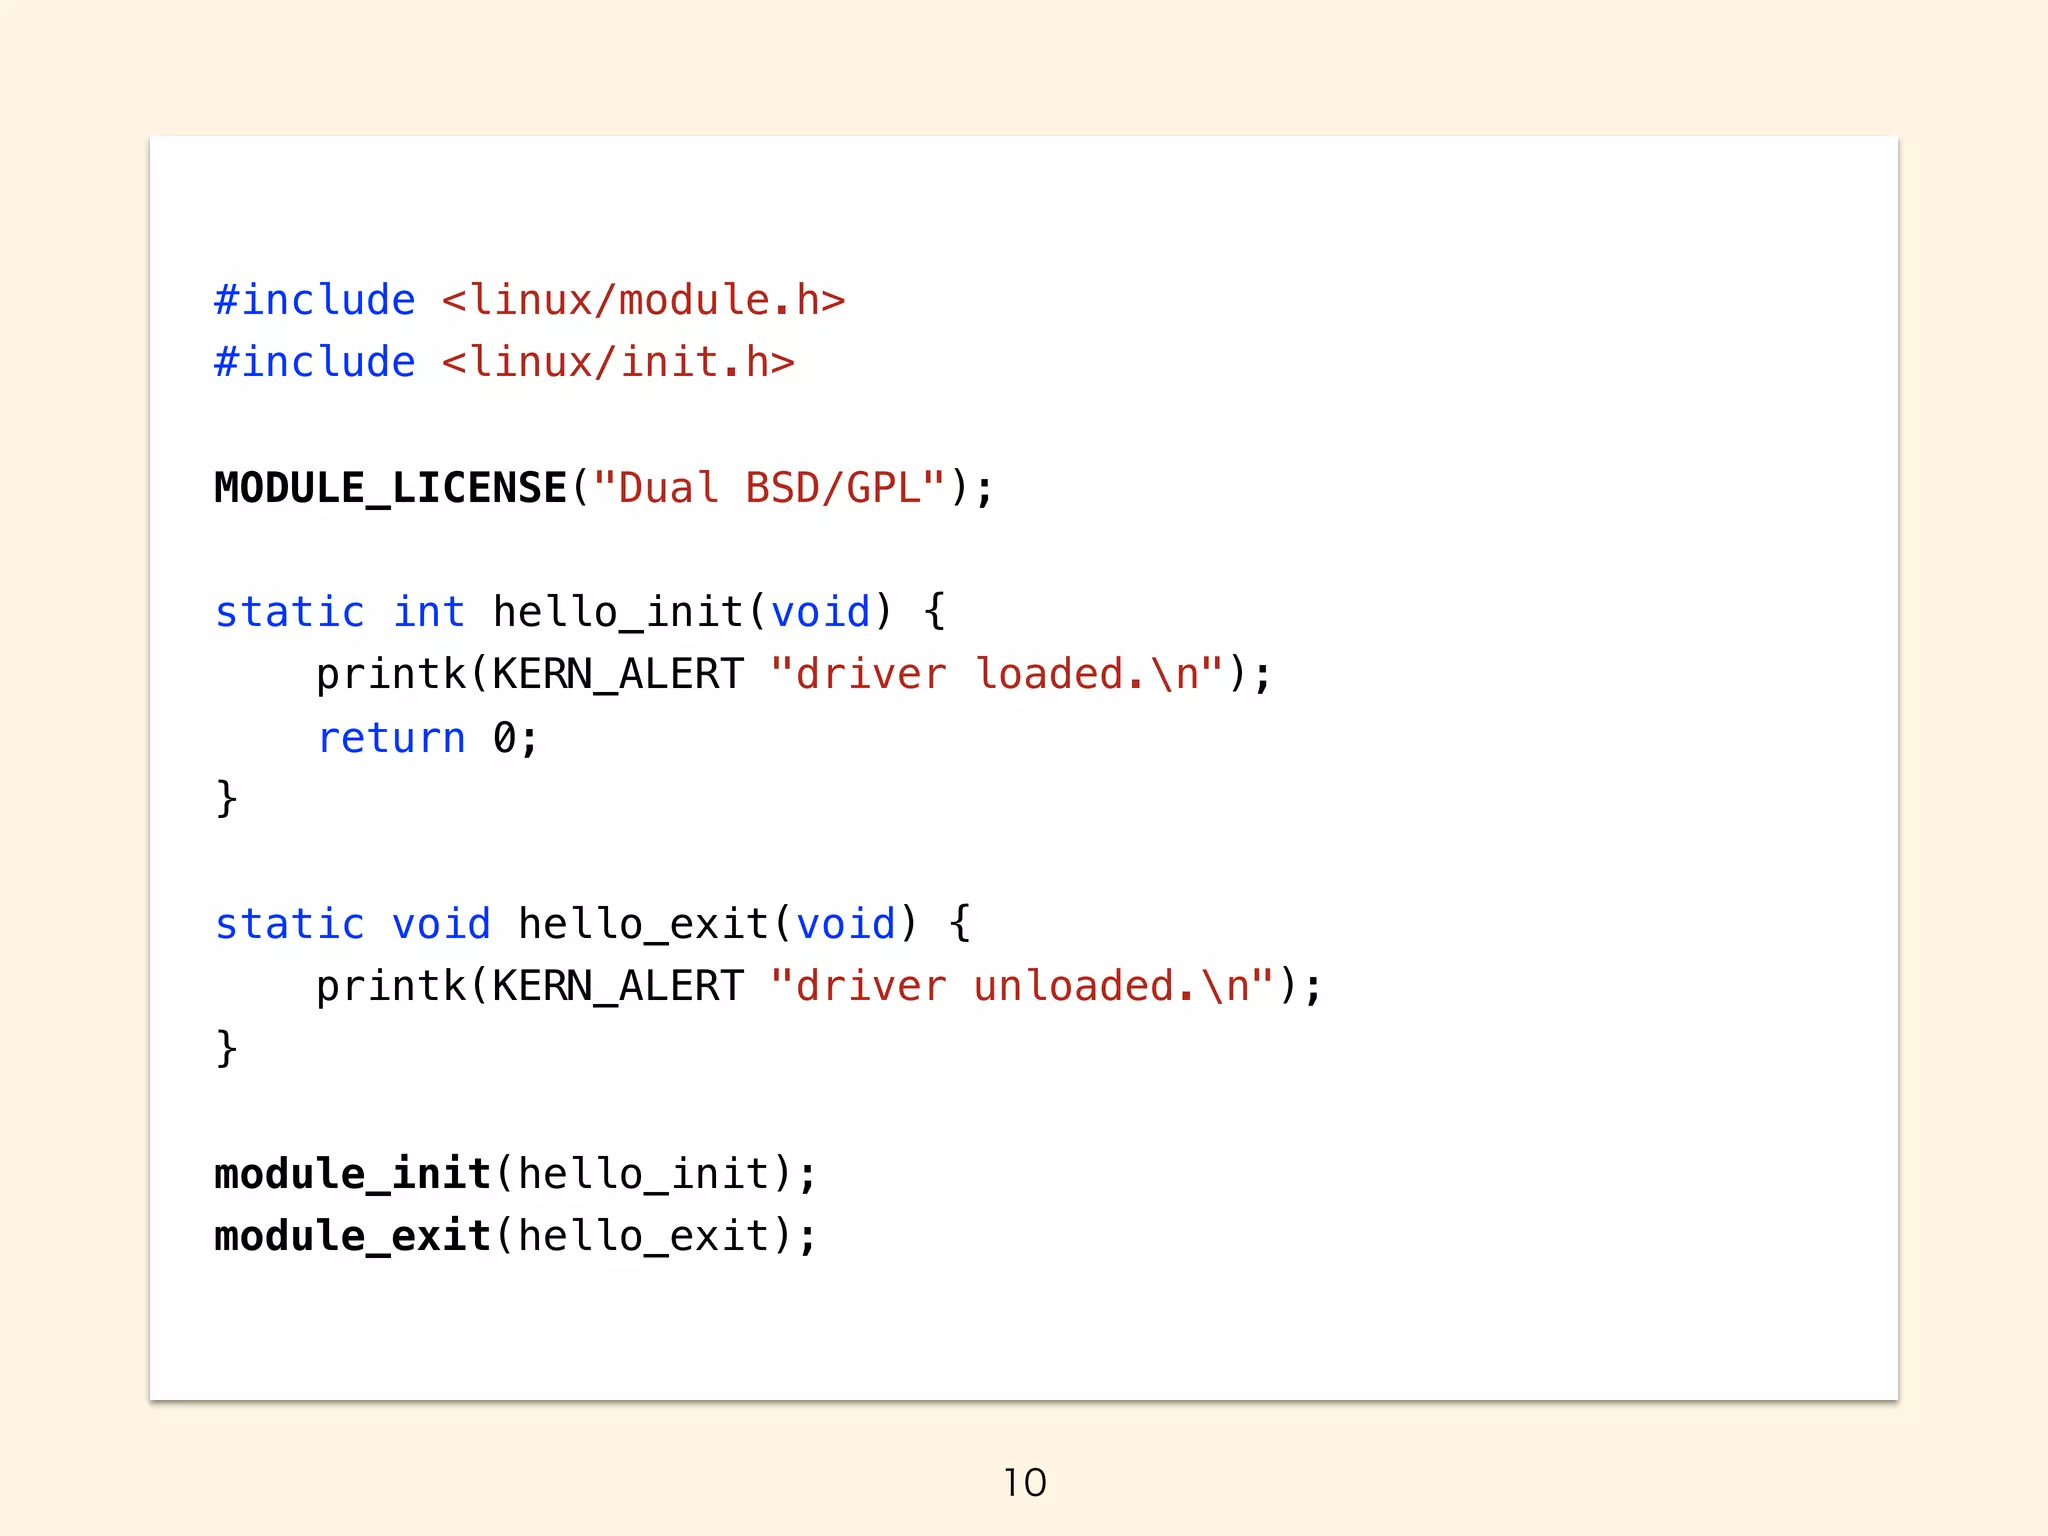
Task: Click the 'static void hello_exit(void) {' line
Action: [593, 924]
